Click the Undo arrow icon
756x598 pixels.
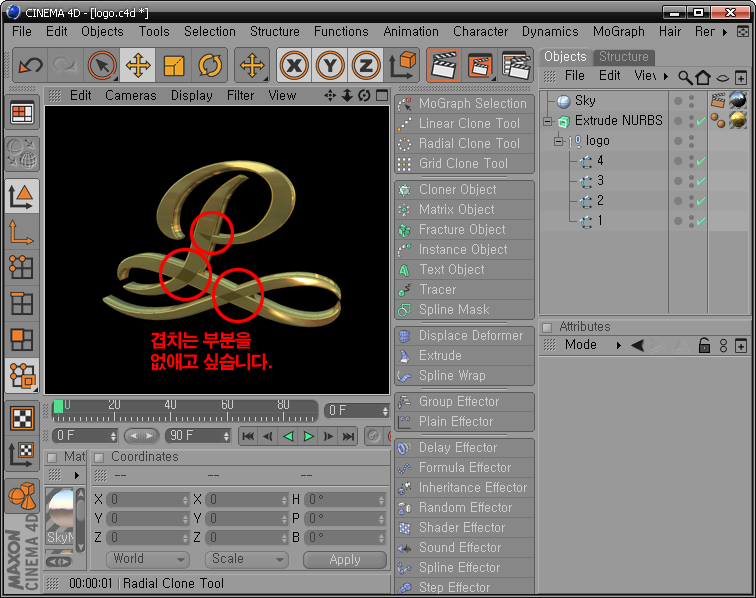[31, 67]
